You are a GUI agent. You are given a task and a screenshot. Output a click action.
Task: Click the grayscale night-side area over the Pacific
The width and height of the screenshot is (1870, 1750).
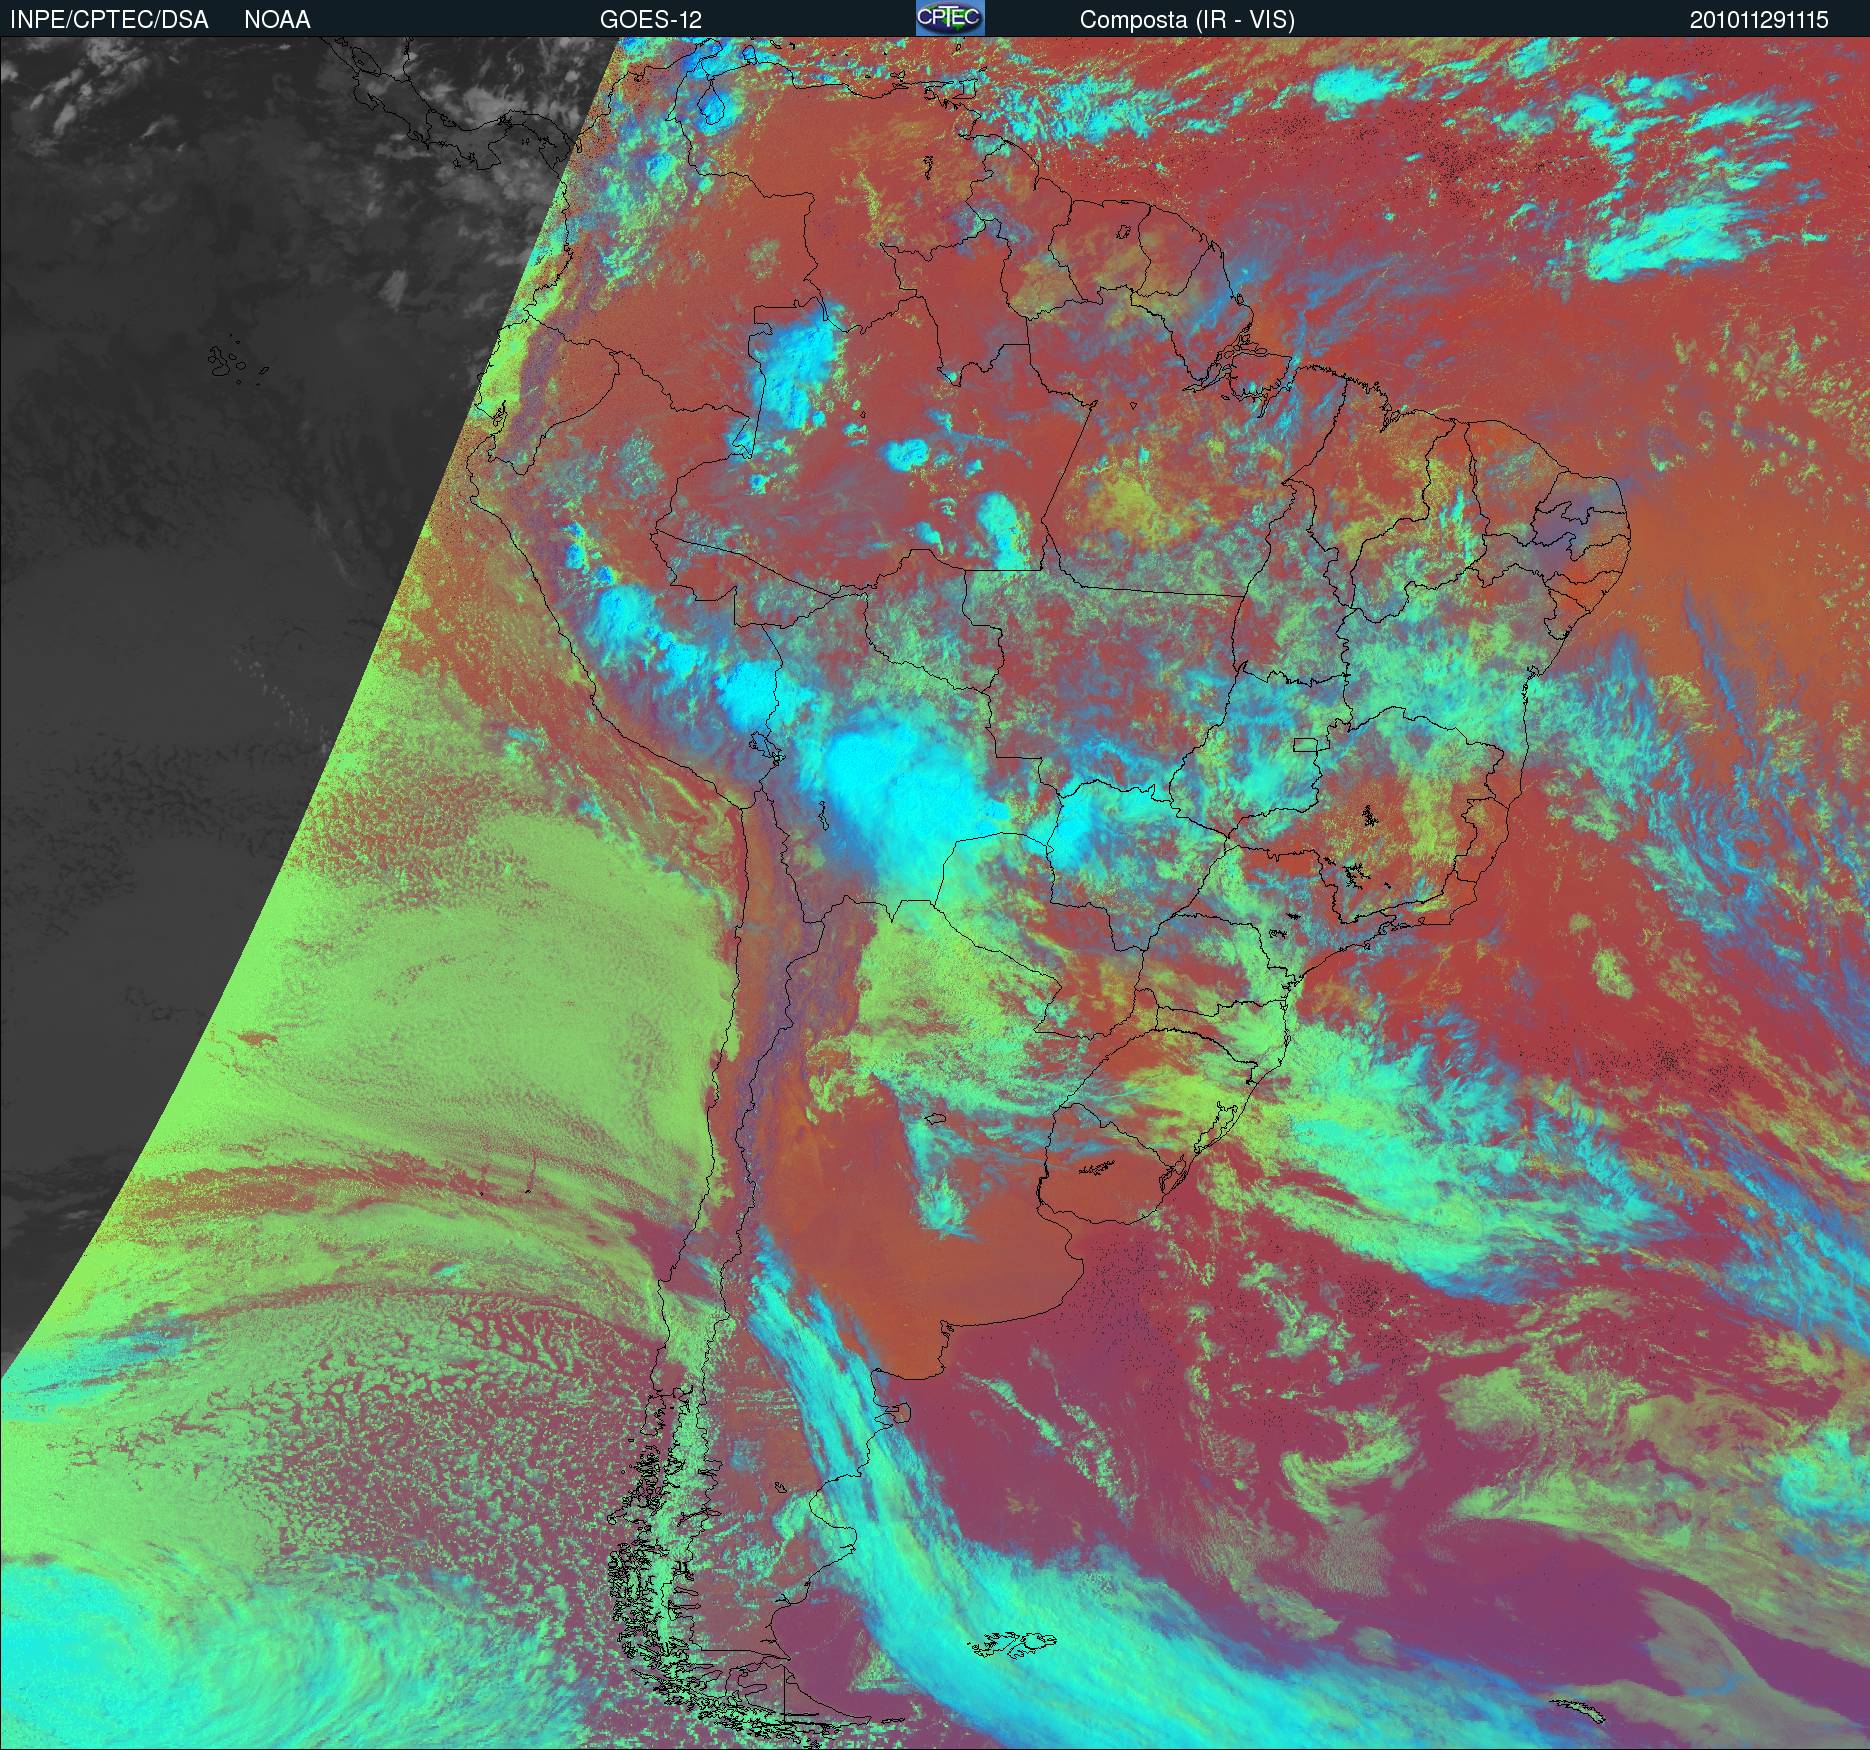point(200,500)
